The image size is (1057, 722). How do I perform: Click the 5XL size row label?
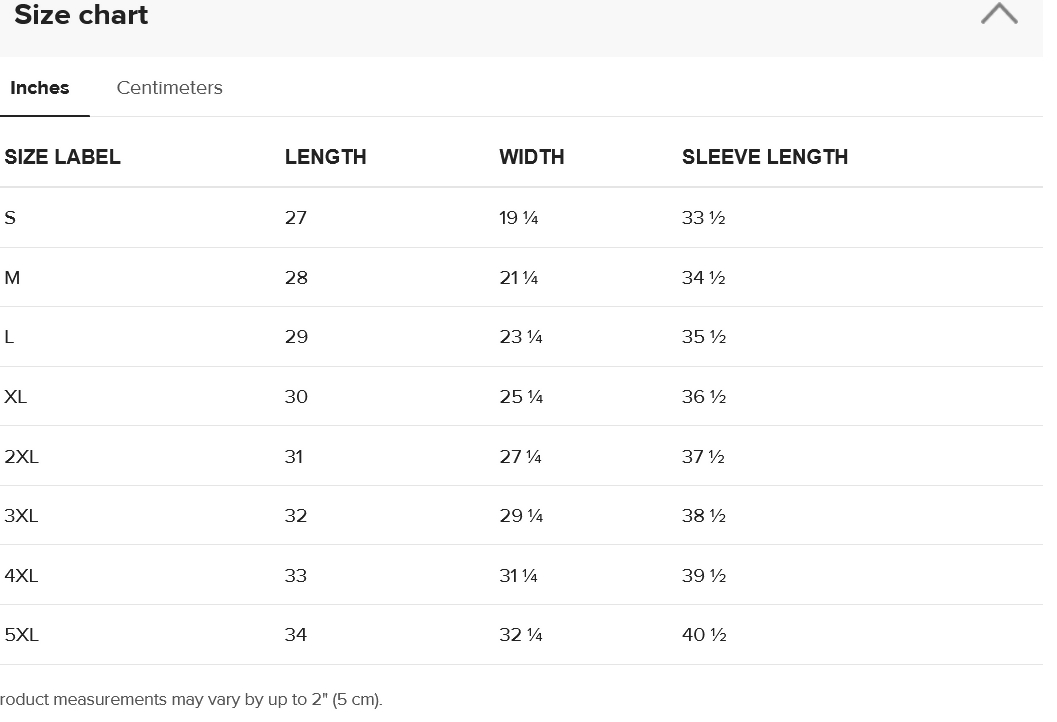tap(21, 635)
